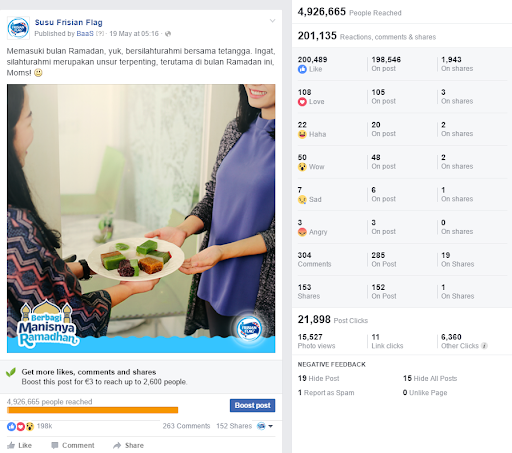This screenshot has height=453, width=512.
Task: Open the post options chevron menu
Action: (x=272, y=21)
